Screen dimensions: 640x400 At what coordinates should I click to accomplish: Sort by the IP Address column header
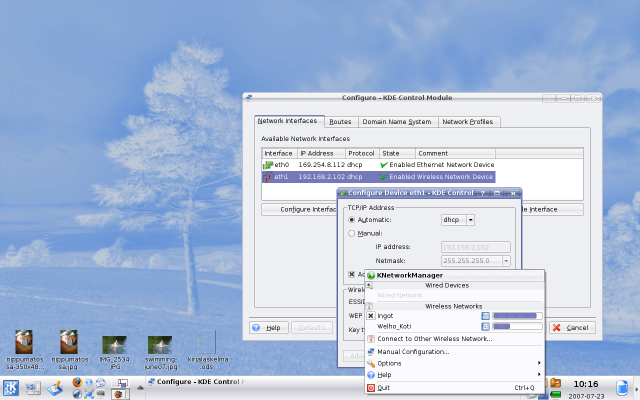(322, 153)
